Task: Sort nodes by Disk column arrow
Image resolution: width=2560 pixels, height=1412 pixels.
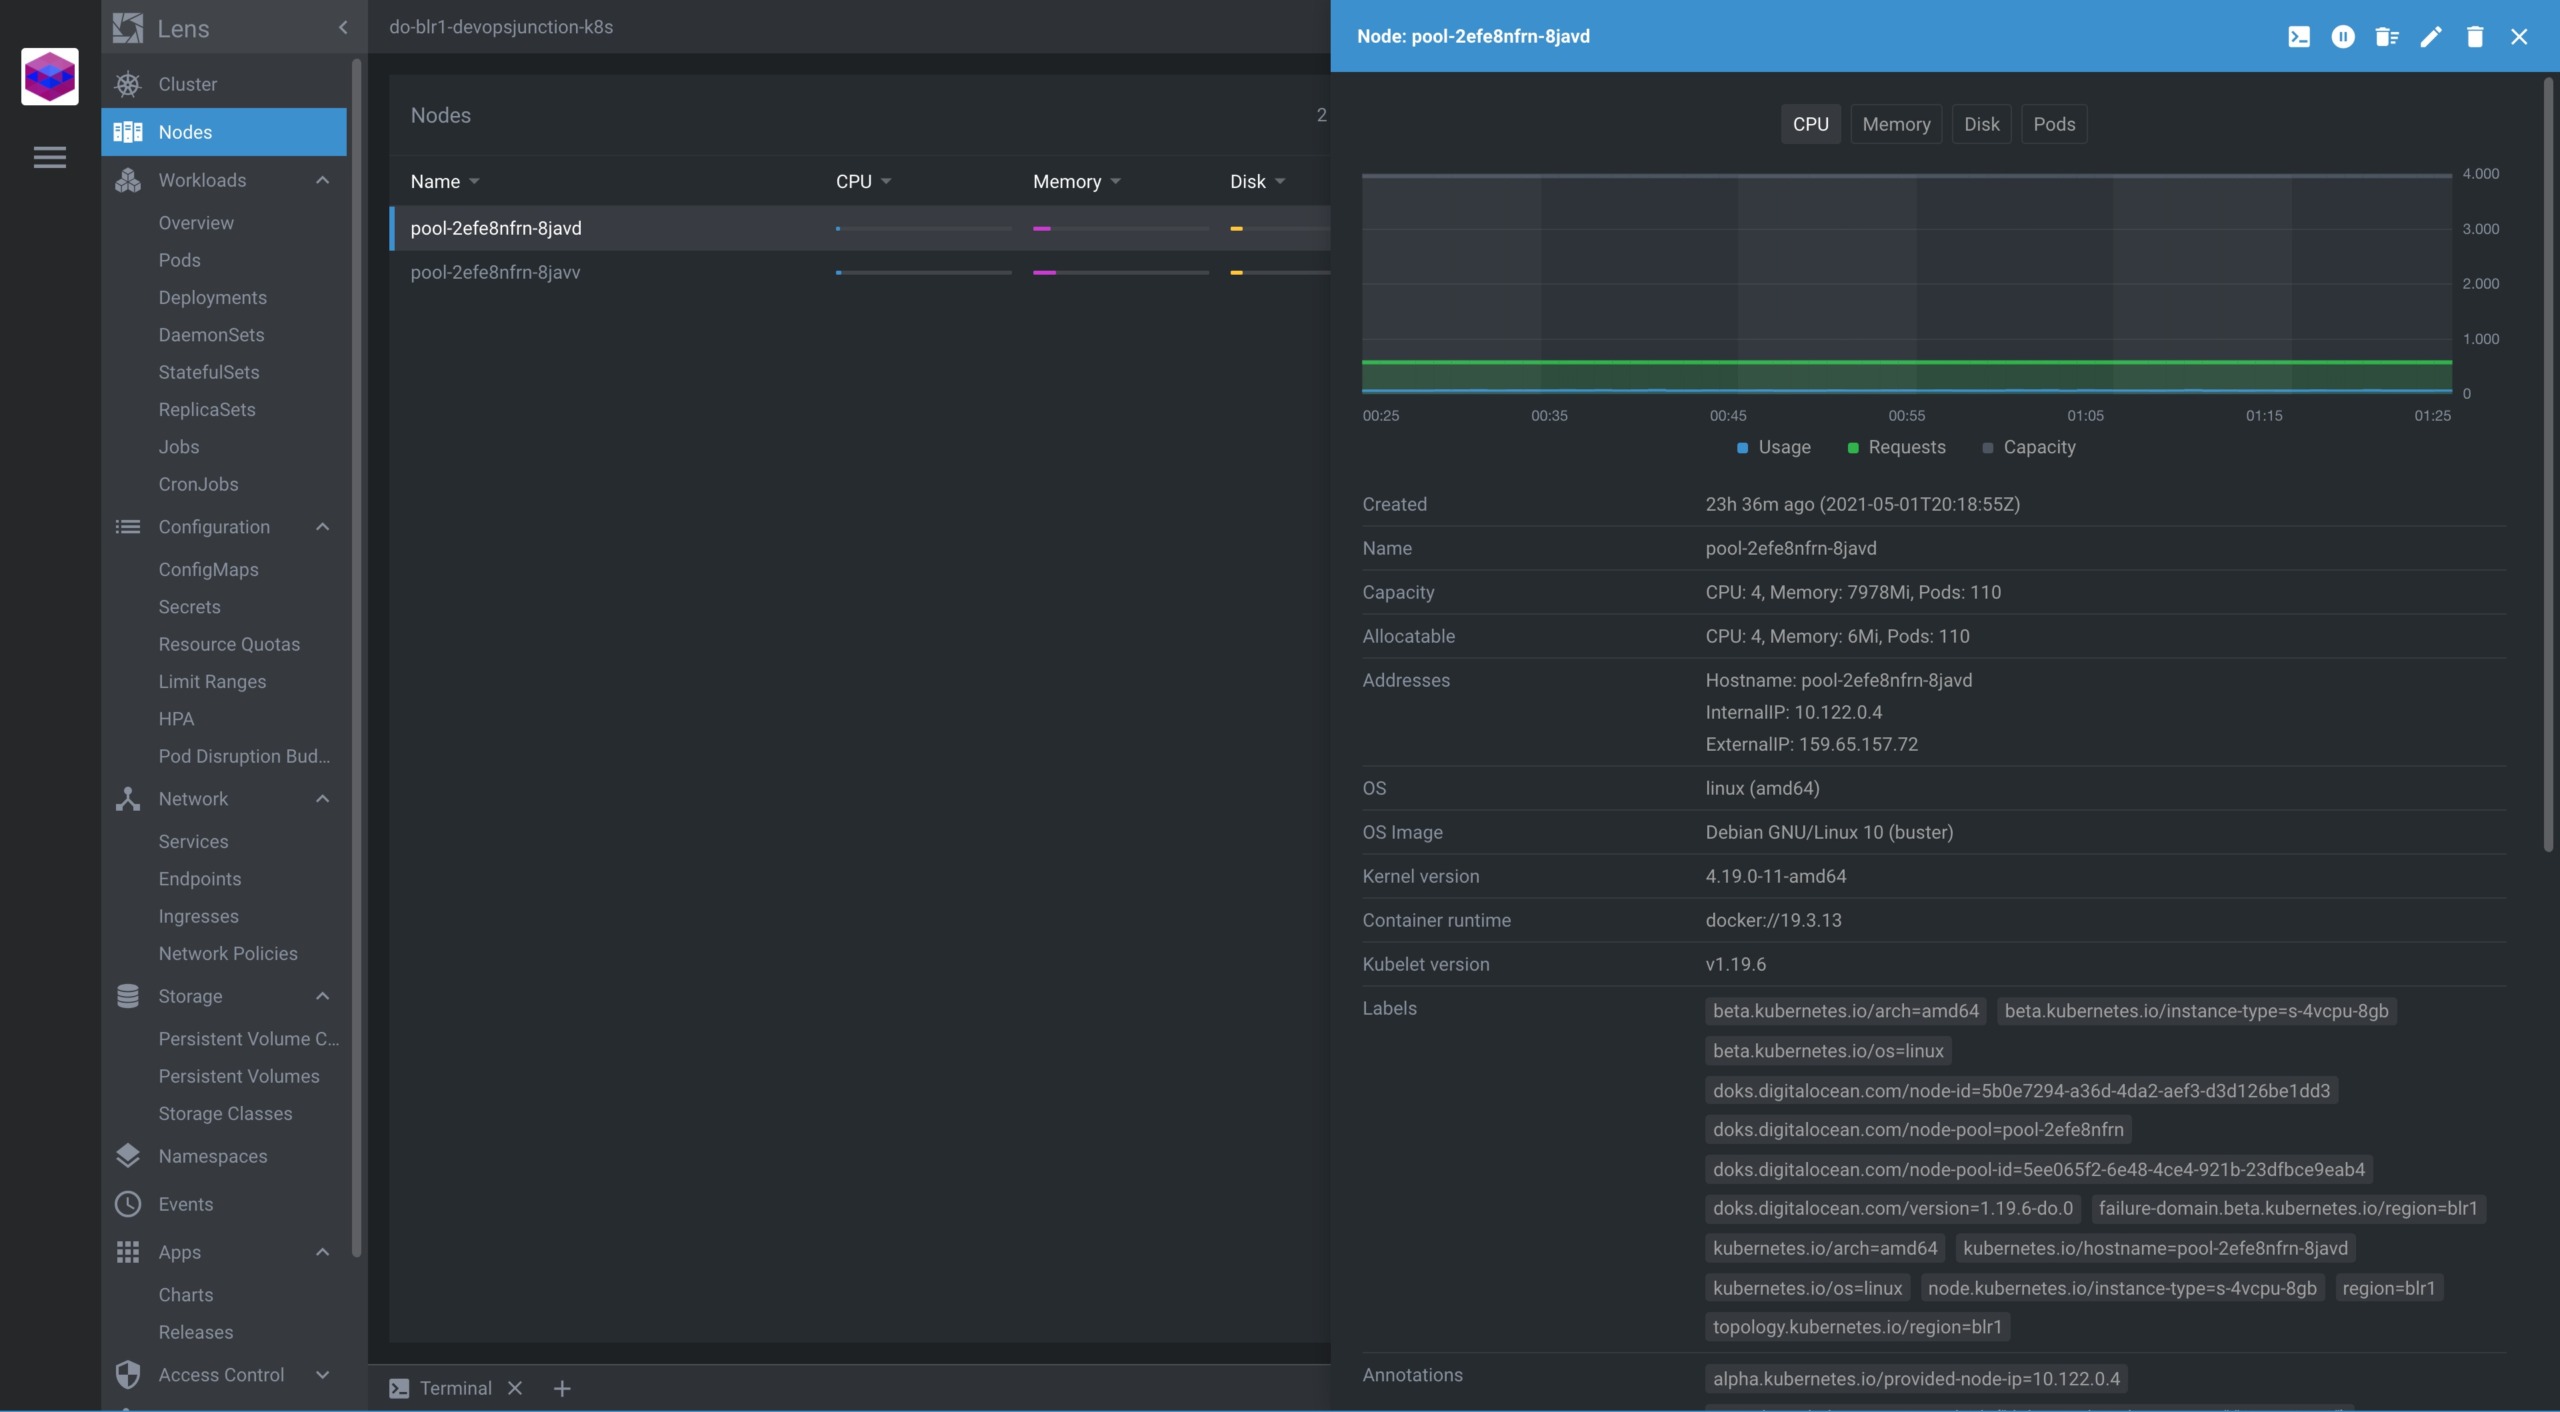Action: click(x=1280, y=182)
